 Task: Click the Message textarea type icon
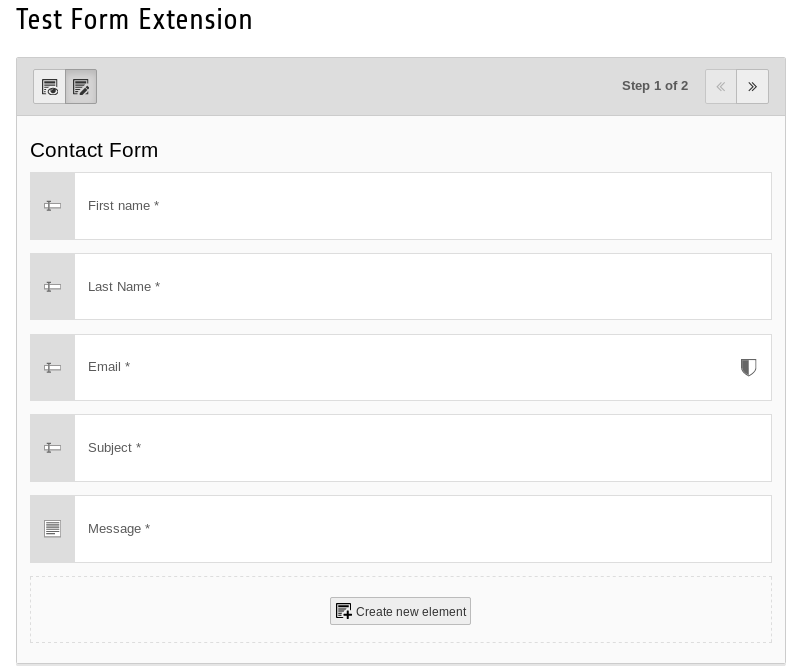53,529
